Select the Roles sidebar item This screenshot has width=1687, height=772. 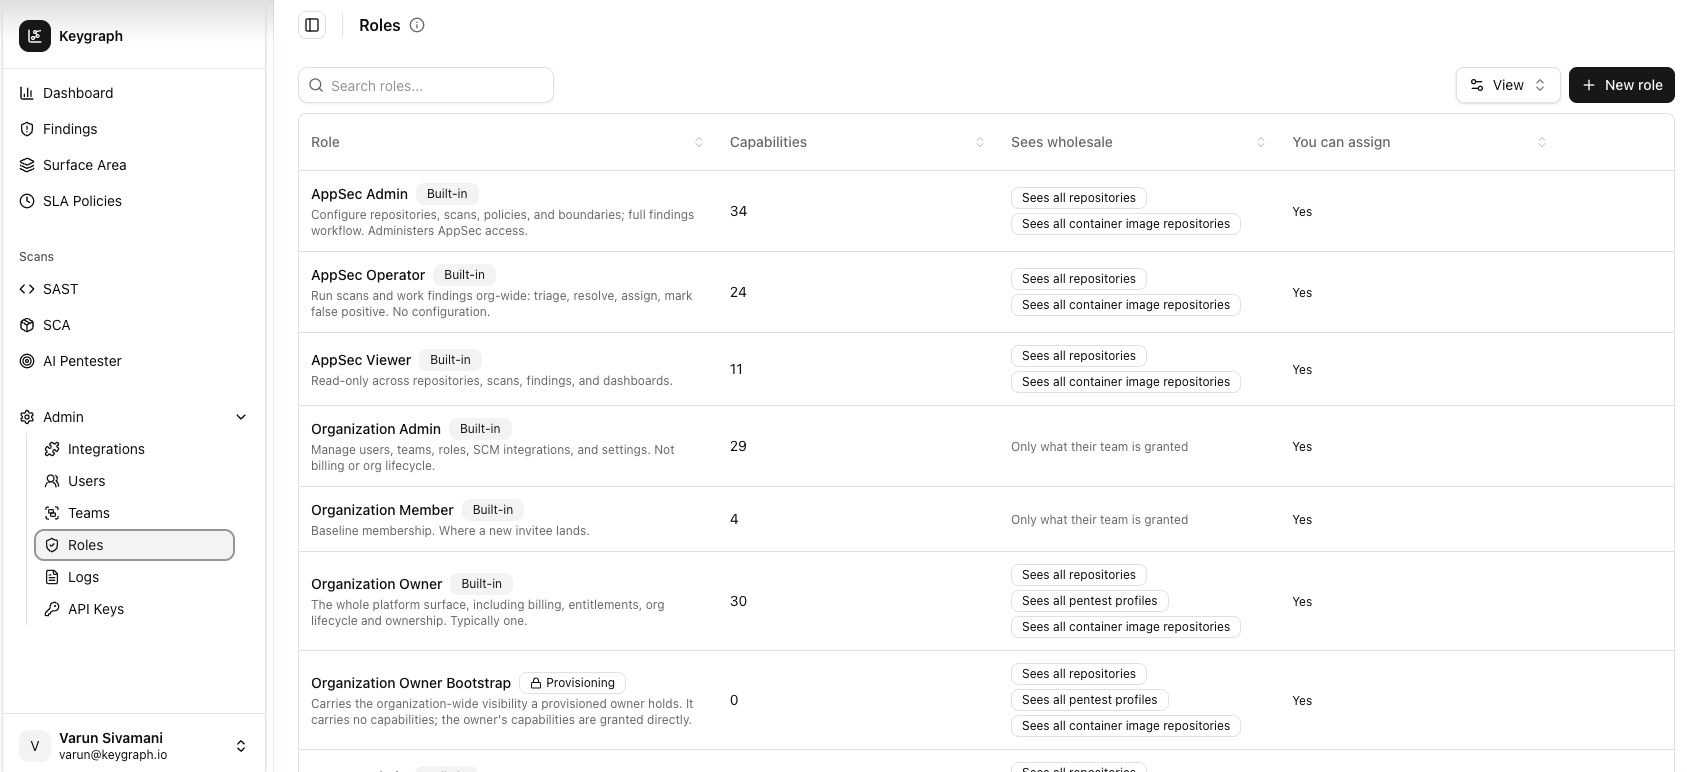(x=134, y=545)
